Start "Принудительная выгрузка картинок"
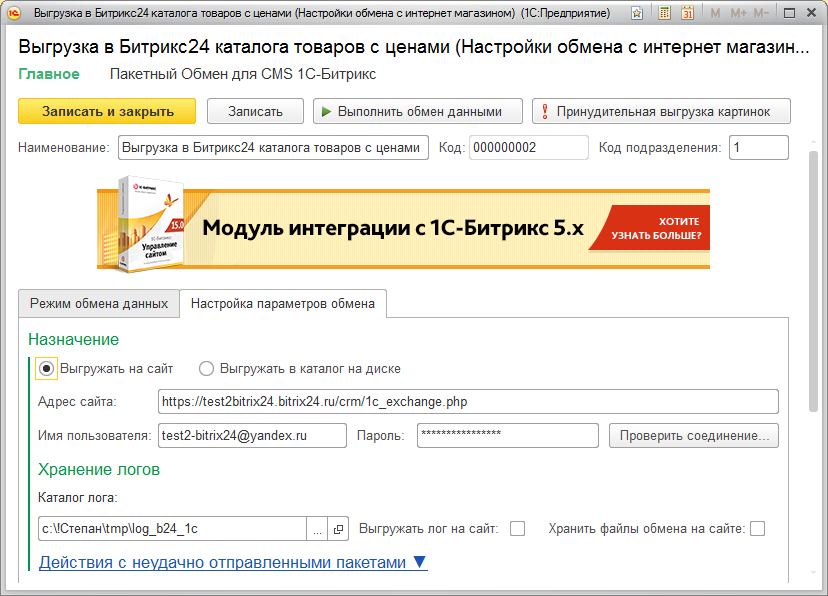This screenshot has width=828, height=596. [661, 111]
